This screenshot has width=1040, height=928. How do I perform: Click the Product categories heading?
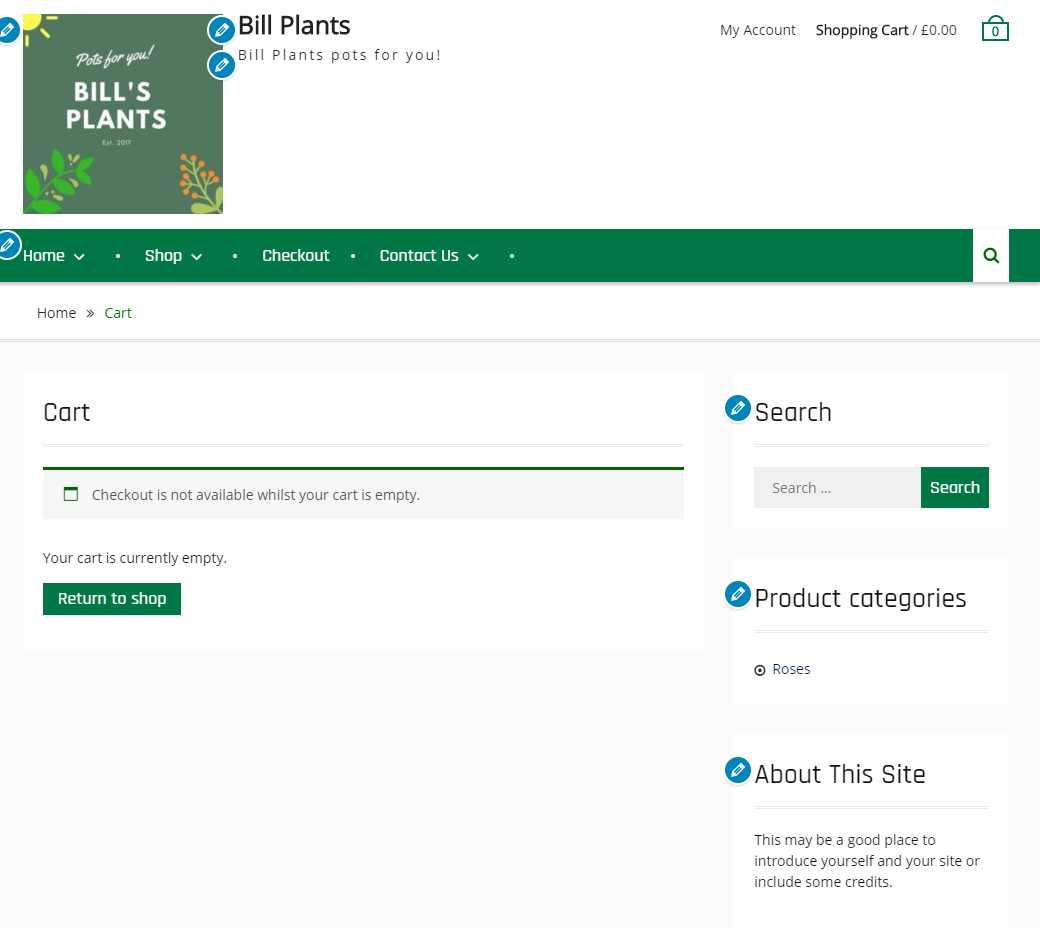[860, 598]
